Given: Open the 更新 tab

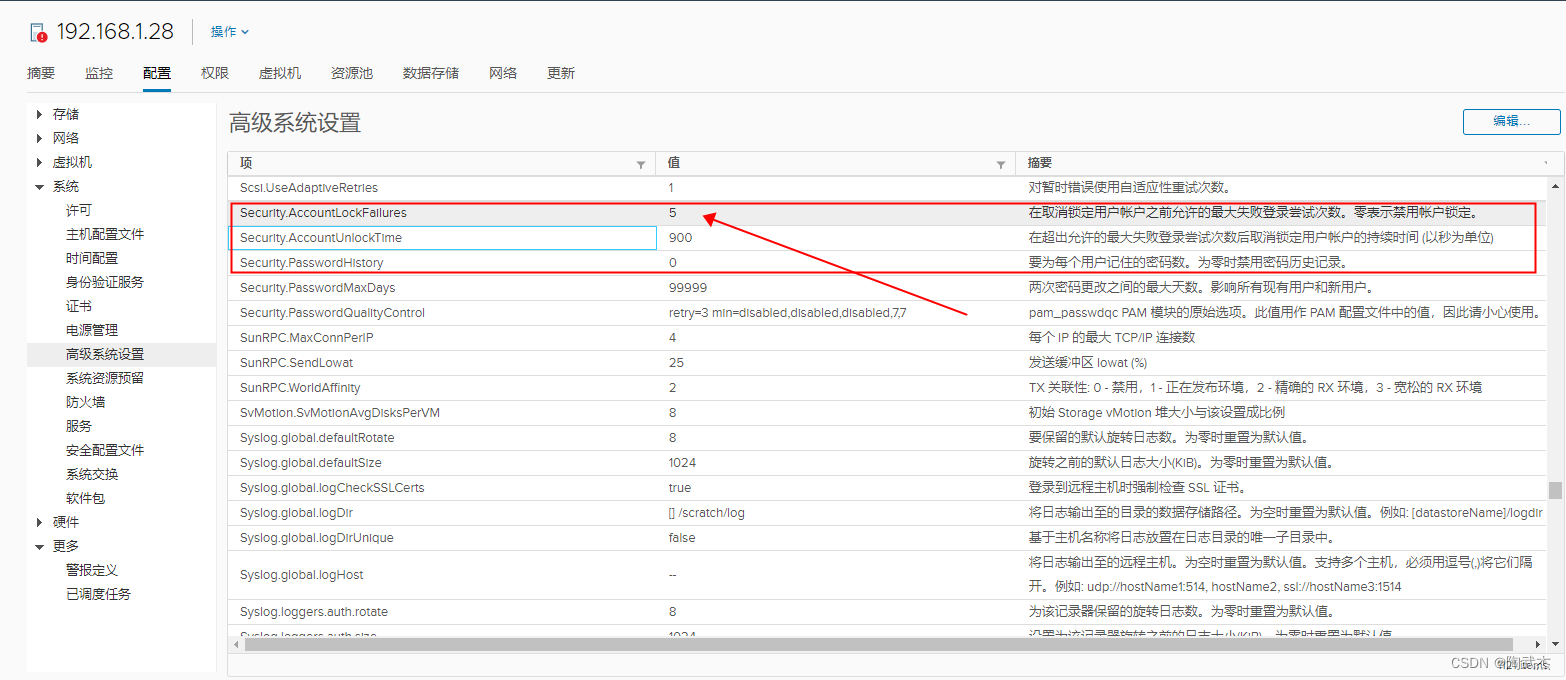Looking at the screenshot, I should click(561, 73).
